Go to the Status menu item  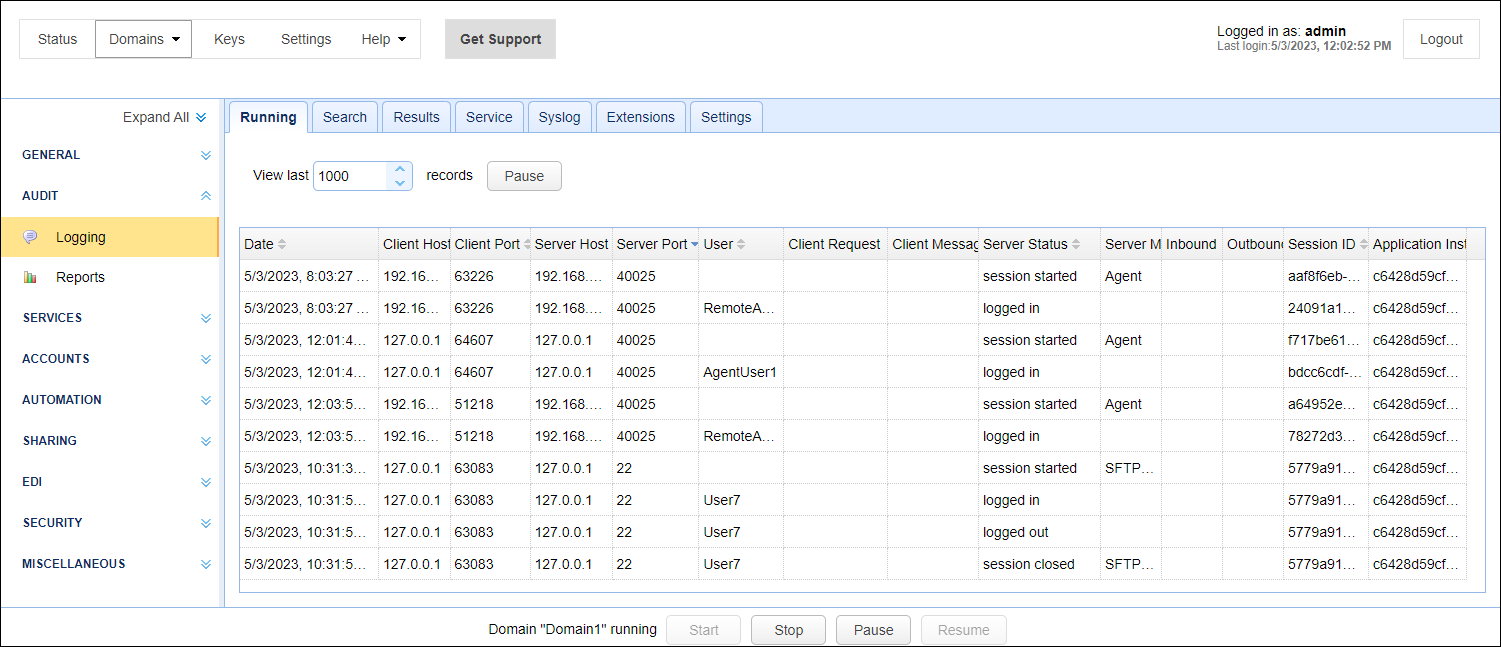[x=57, y=39]
